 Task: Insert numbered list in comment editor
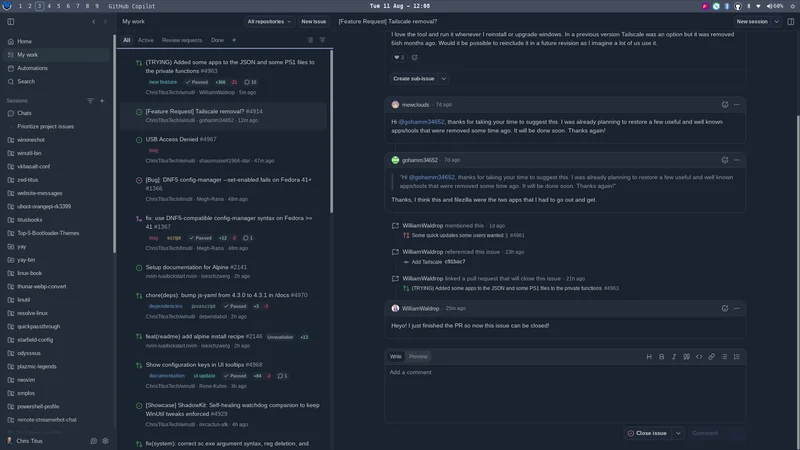[x=737, y=357]
